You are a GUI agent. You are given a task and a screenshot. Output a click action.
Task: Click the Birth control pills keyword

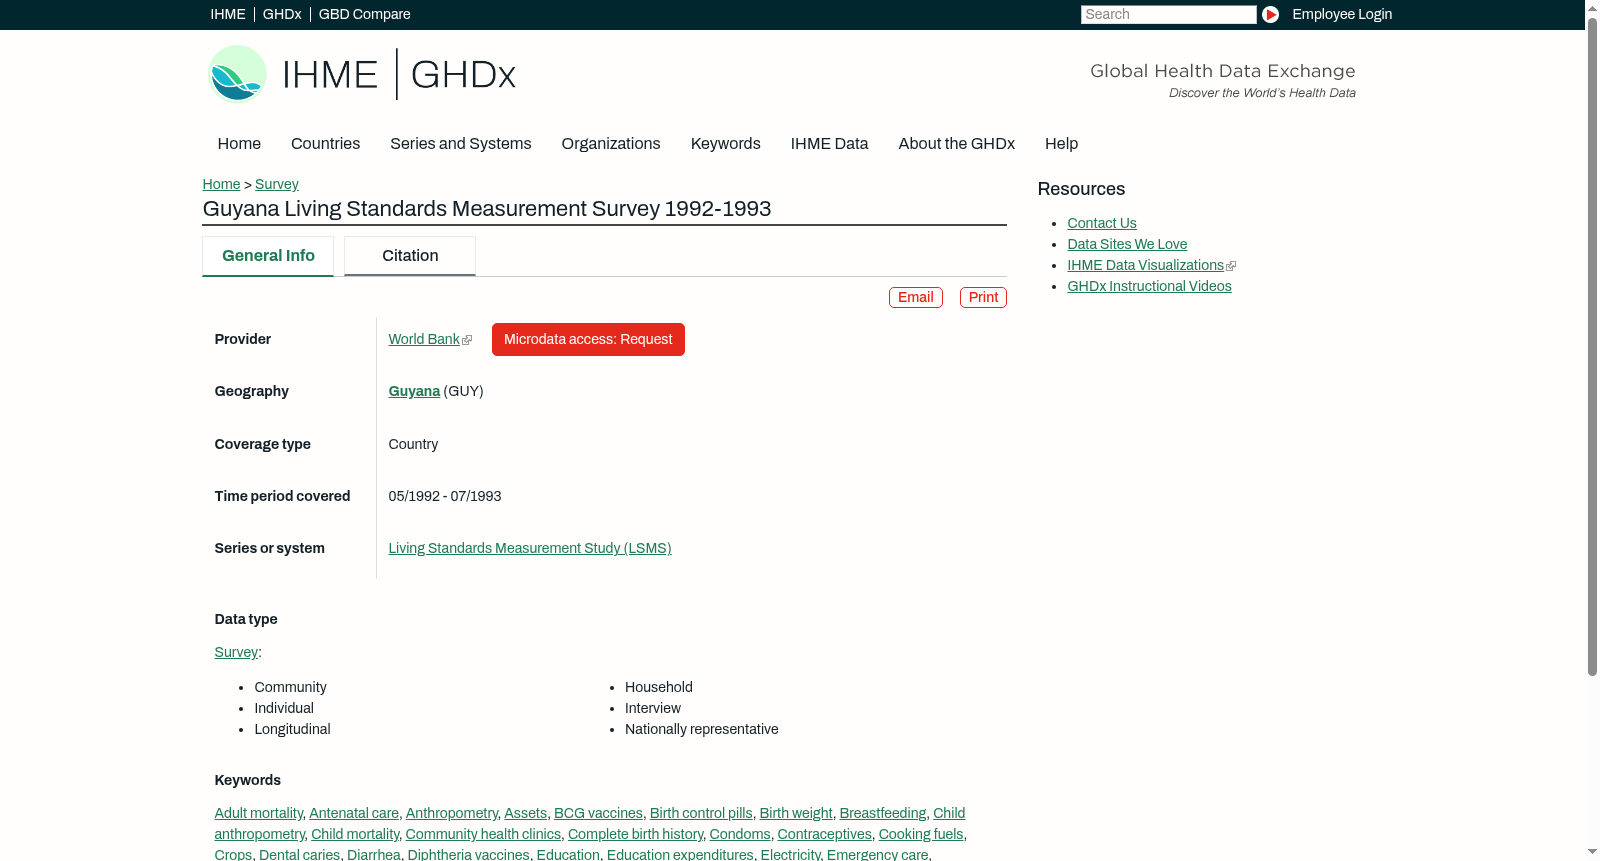701,813
